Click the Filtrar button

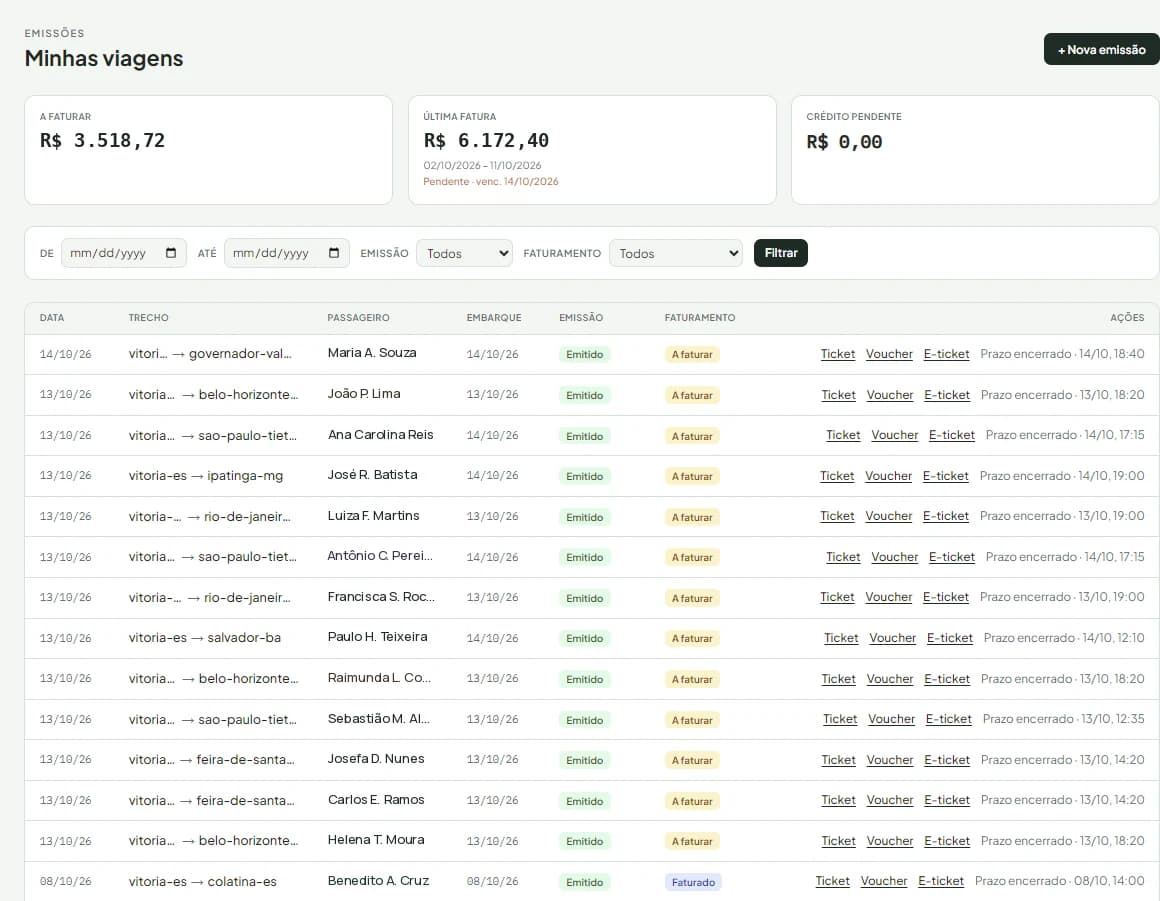point(780,253)
